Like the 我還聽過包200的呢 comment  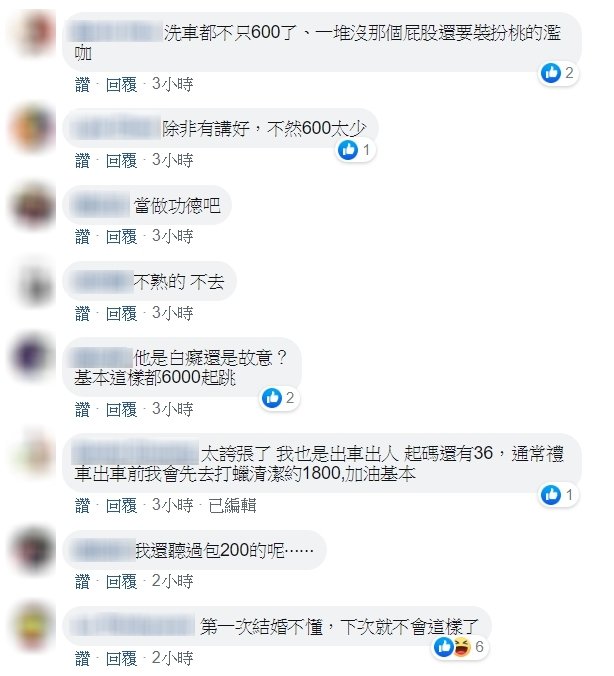click(82, 582)
